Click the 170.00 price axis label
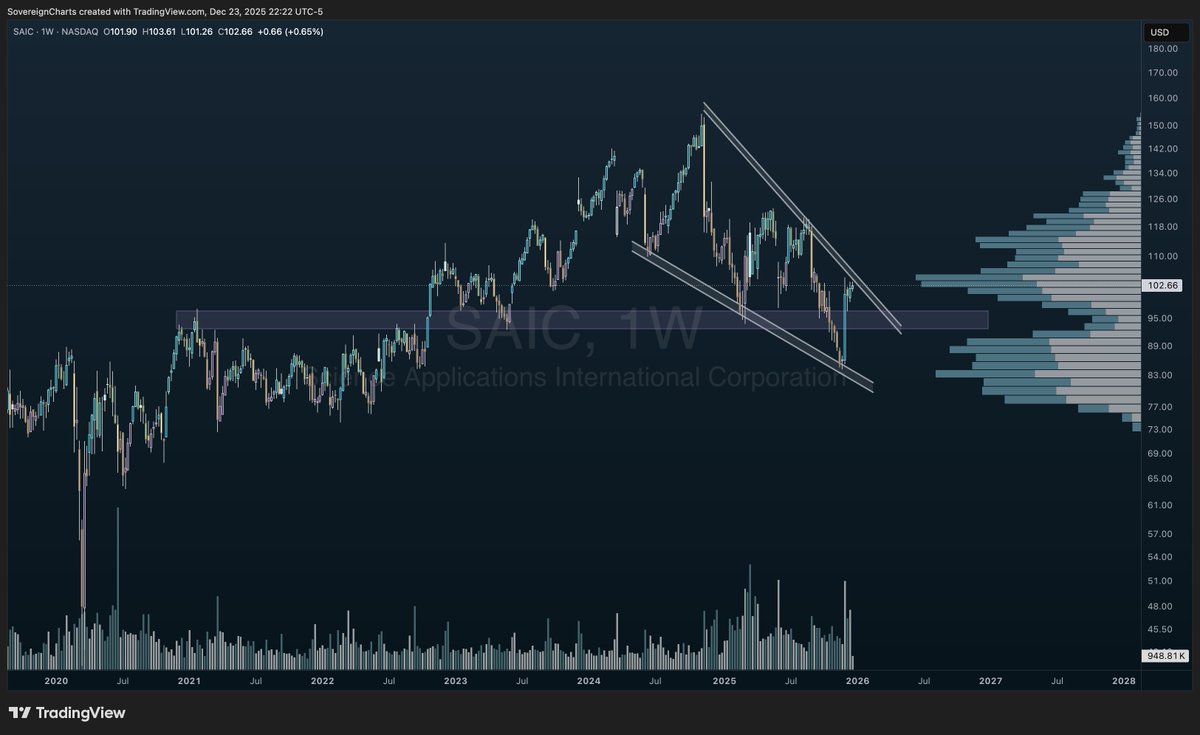Viewport: 1200px width, 735px height. (1162, 73)
